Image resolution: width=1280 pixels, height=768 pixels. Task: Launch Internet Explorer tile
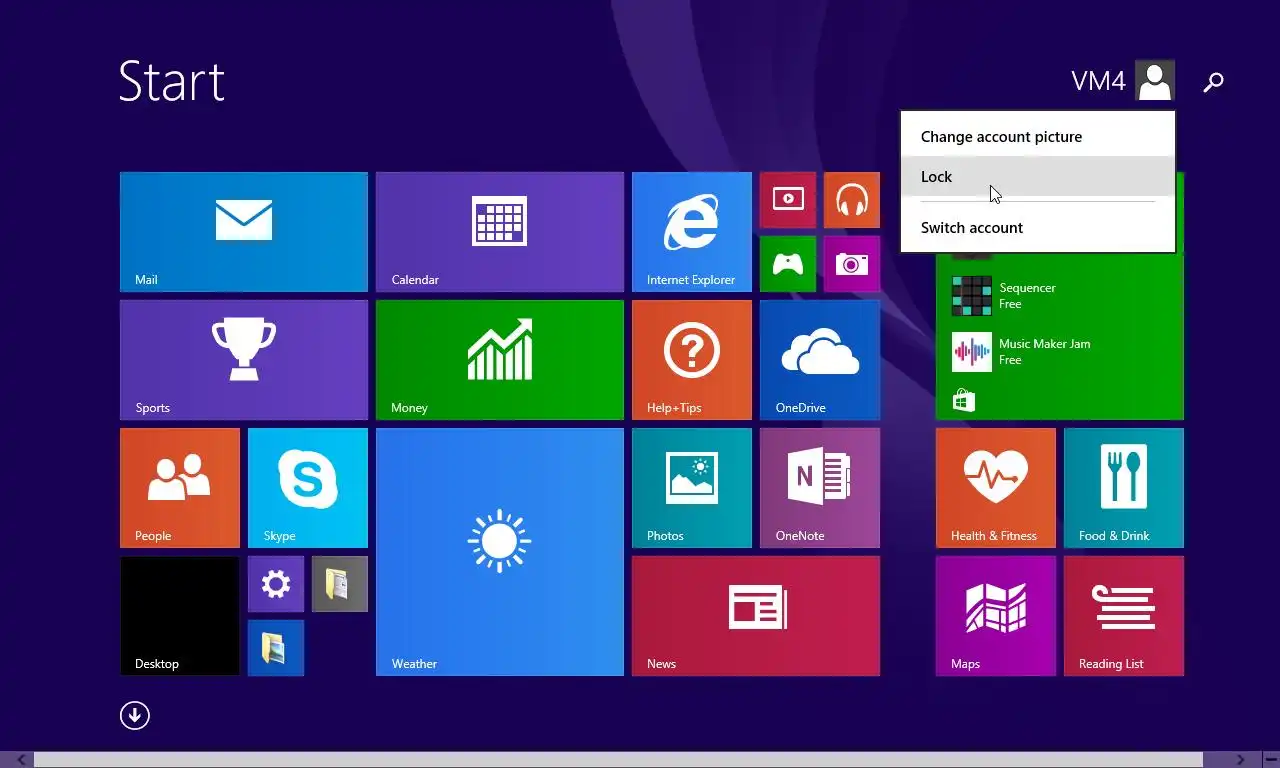click(692, 232)
